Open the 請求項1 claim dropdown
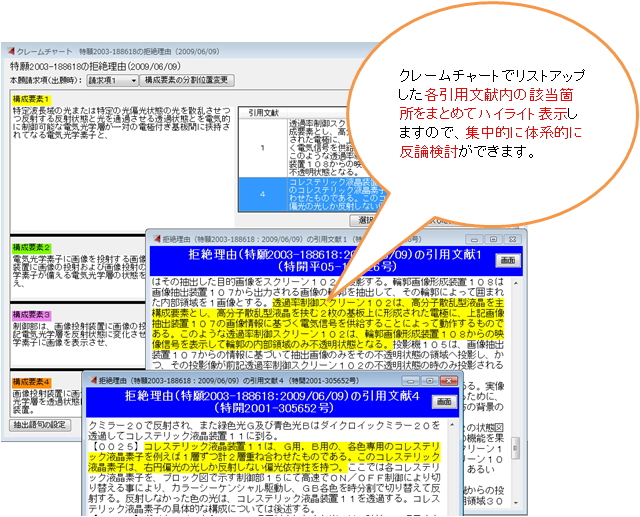 [110, 80]
